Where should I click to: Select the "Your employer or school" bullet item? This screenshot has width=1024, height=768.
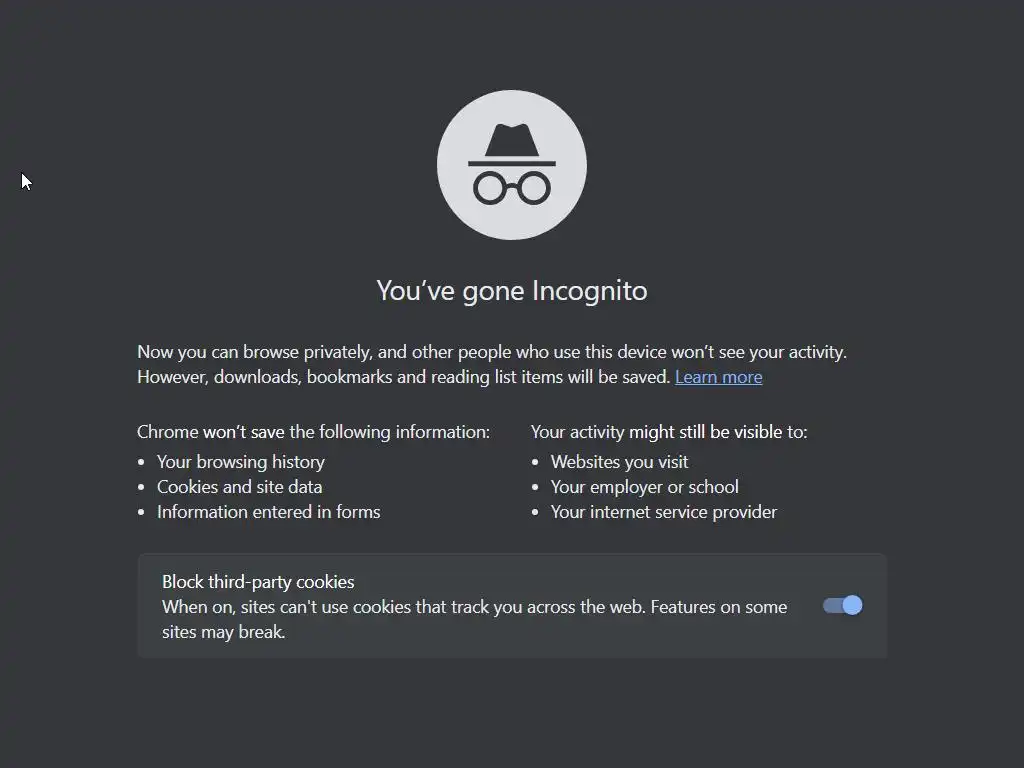[x=644, y=487]
